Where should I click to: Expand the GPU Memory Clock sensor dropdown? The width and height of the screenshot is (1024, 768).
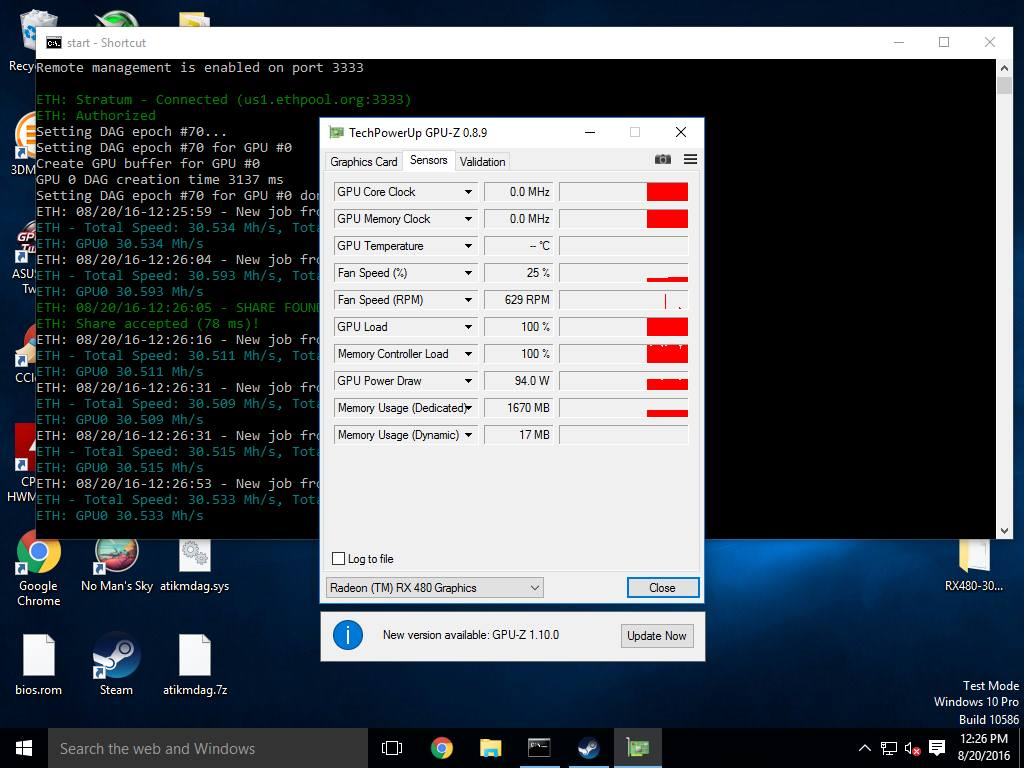tap(468, 219)
